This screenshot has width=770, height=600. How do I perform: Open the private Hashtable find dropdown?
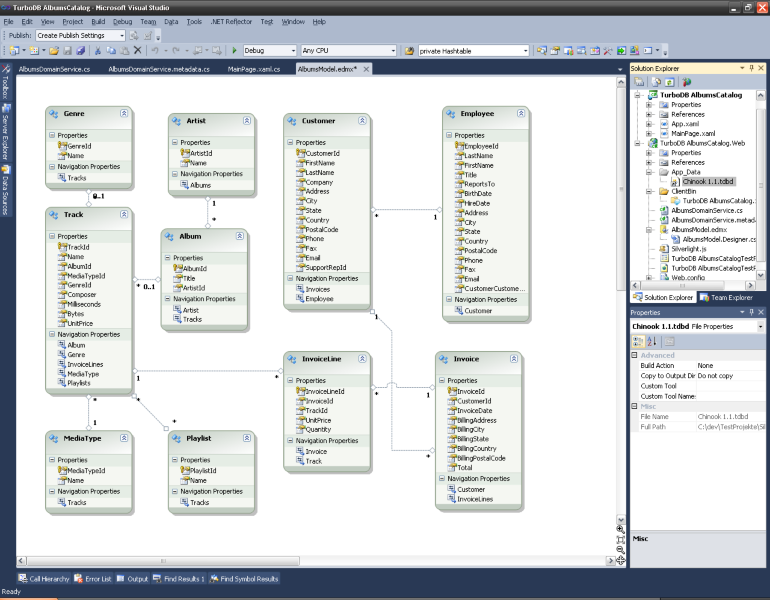(525, 51)
